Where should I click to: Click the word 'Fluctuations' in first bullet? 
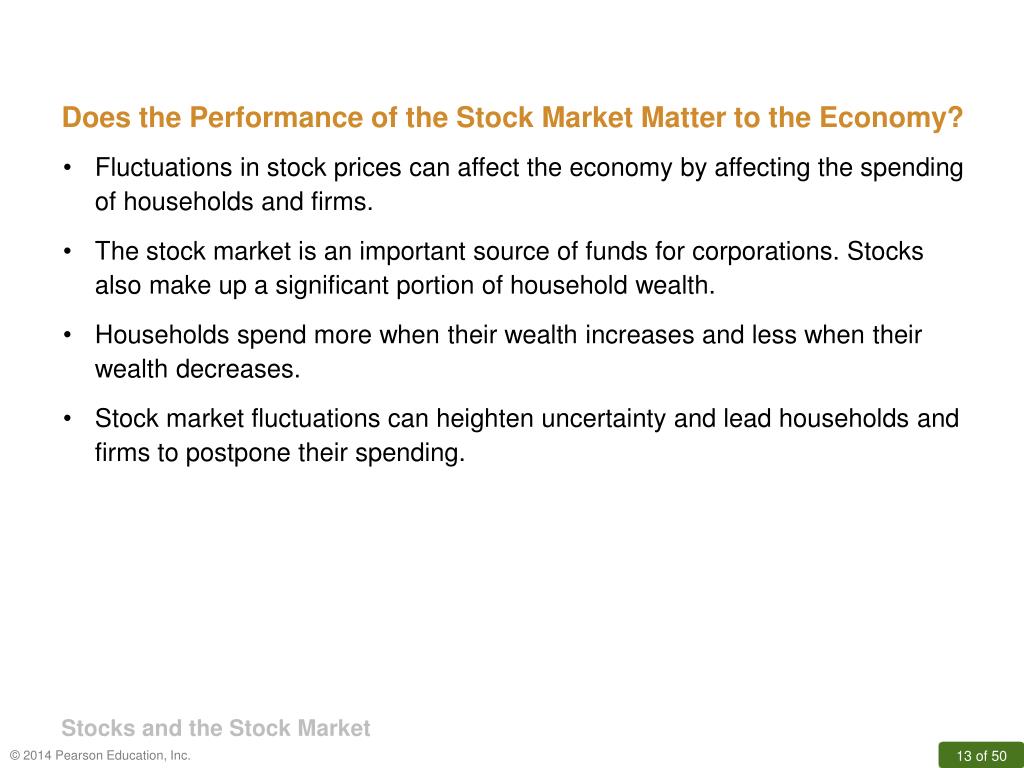coord(163,168)
